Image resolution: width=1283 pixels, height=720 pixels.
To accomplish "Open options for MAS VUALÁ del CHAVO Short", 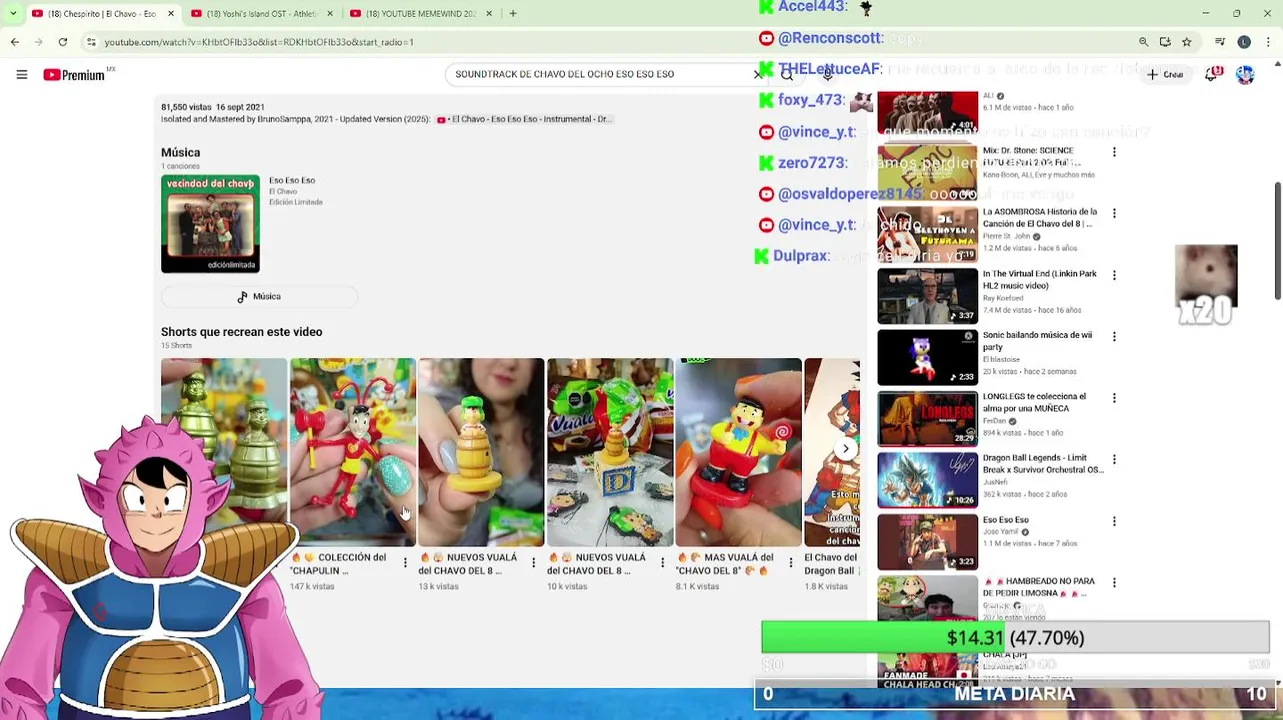I will coord(791,563).
